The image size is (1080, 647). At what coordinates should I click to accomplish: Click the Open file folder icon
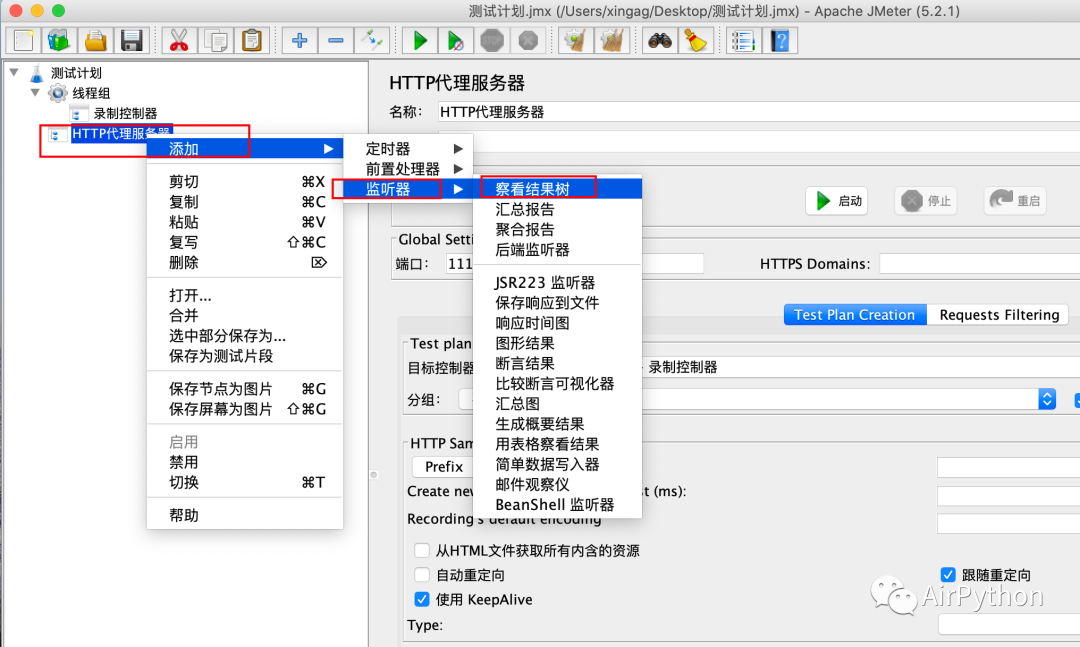95,41
